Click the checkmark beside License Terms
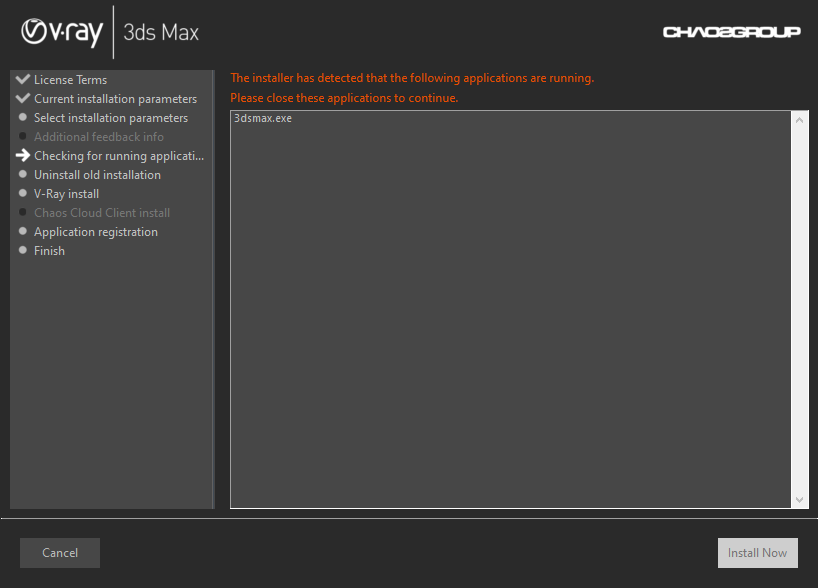 [x=22, y=79]
